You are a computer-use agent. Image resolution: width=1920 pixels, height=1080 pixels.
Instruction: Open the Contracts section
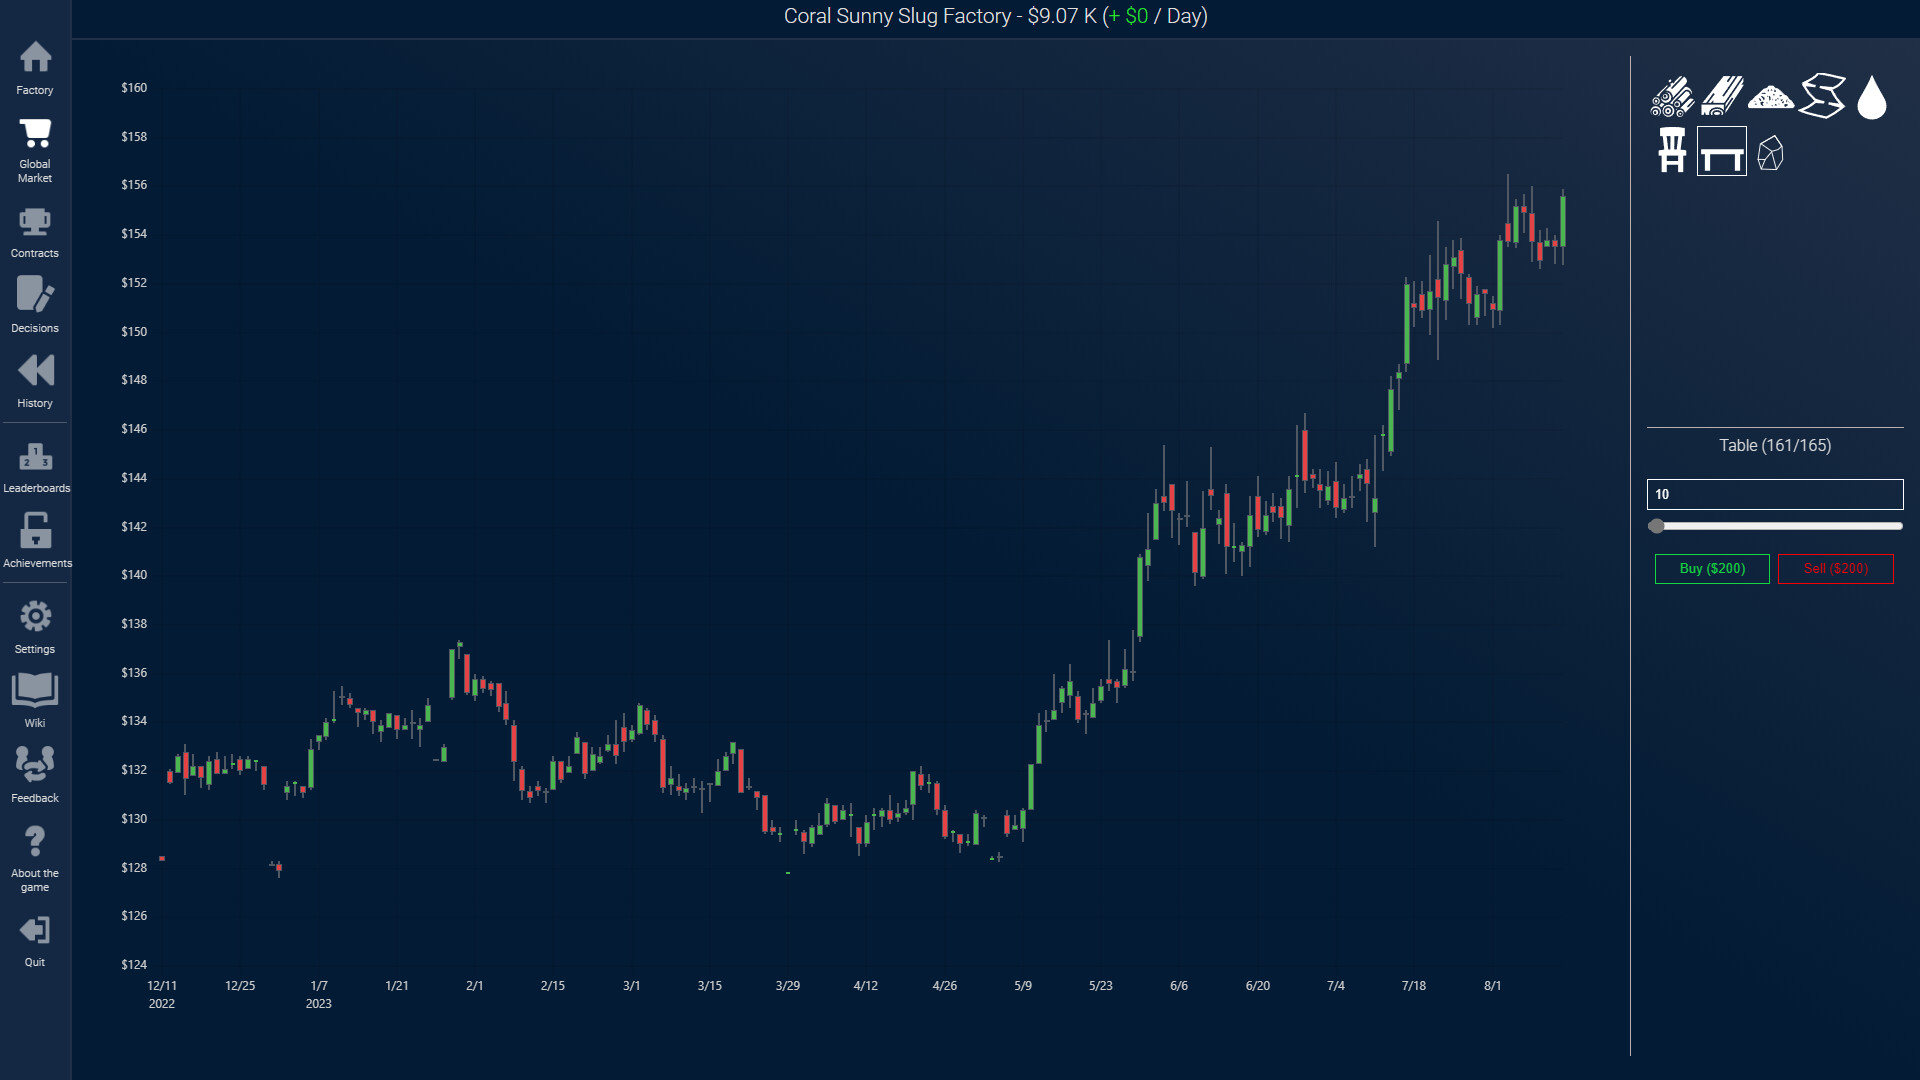click(x=35, y=232)
